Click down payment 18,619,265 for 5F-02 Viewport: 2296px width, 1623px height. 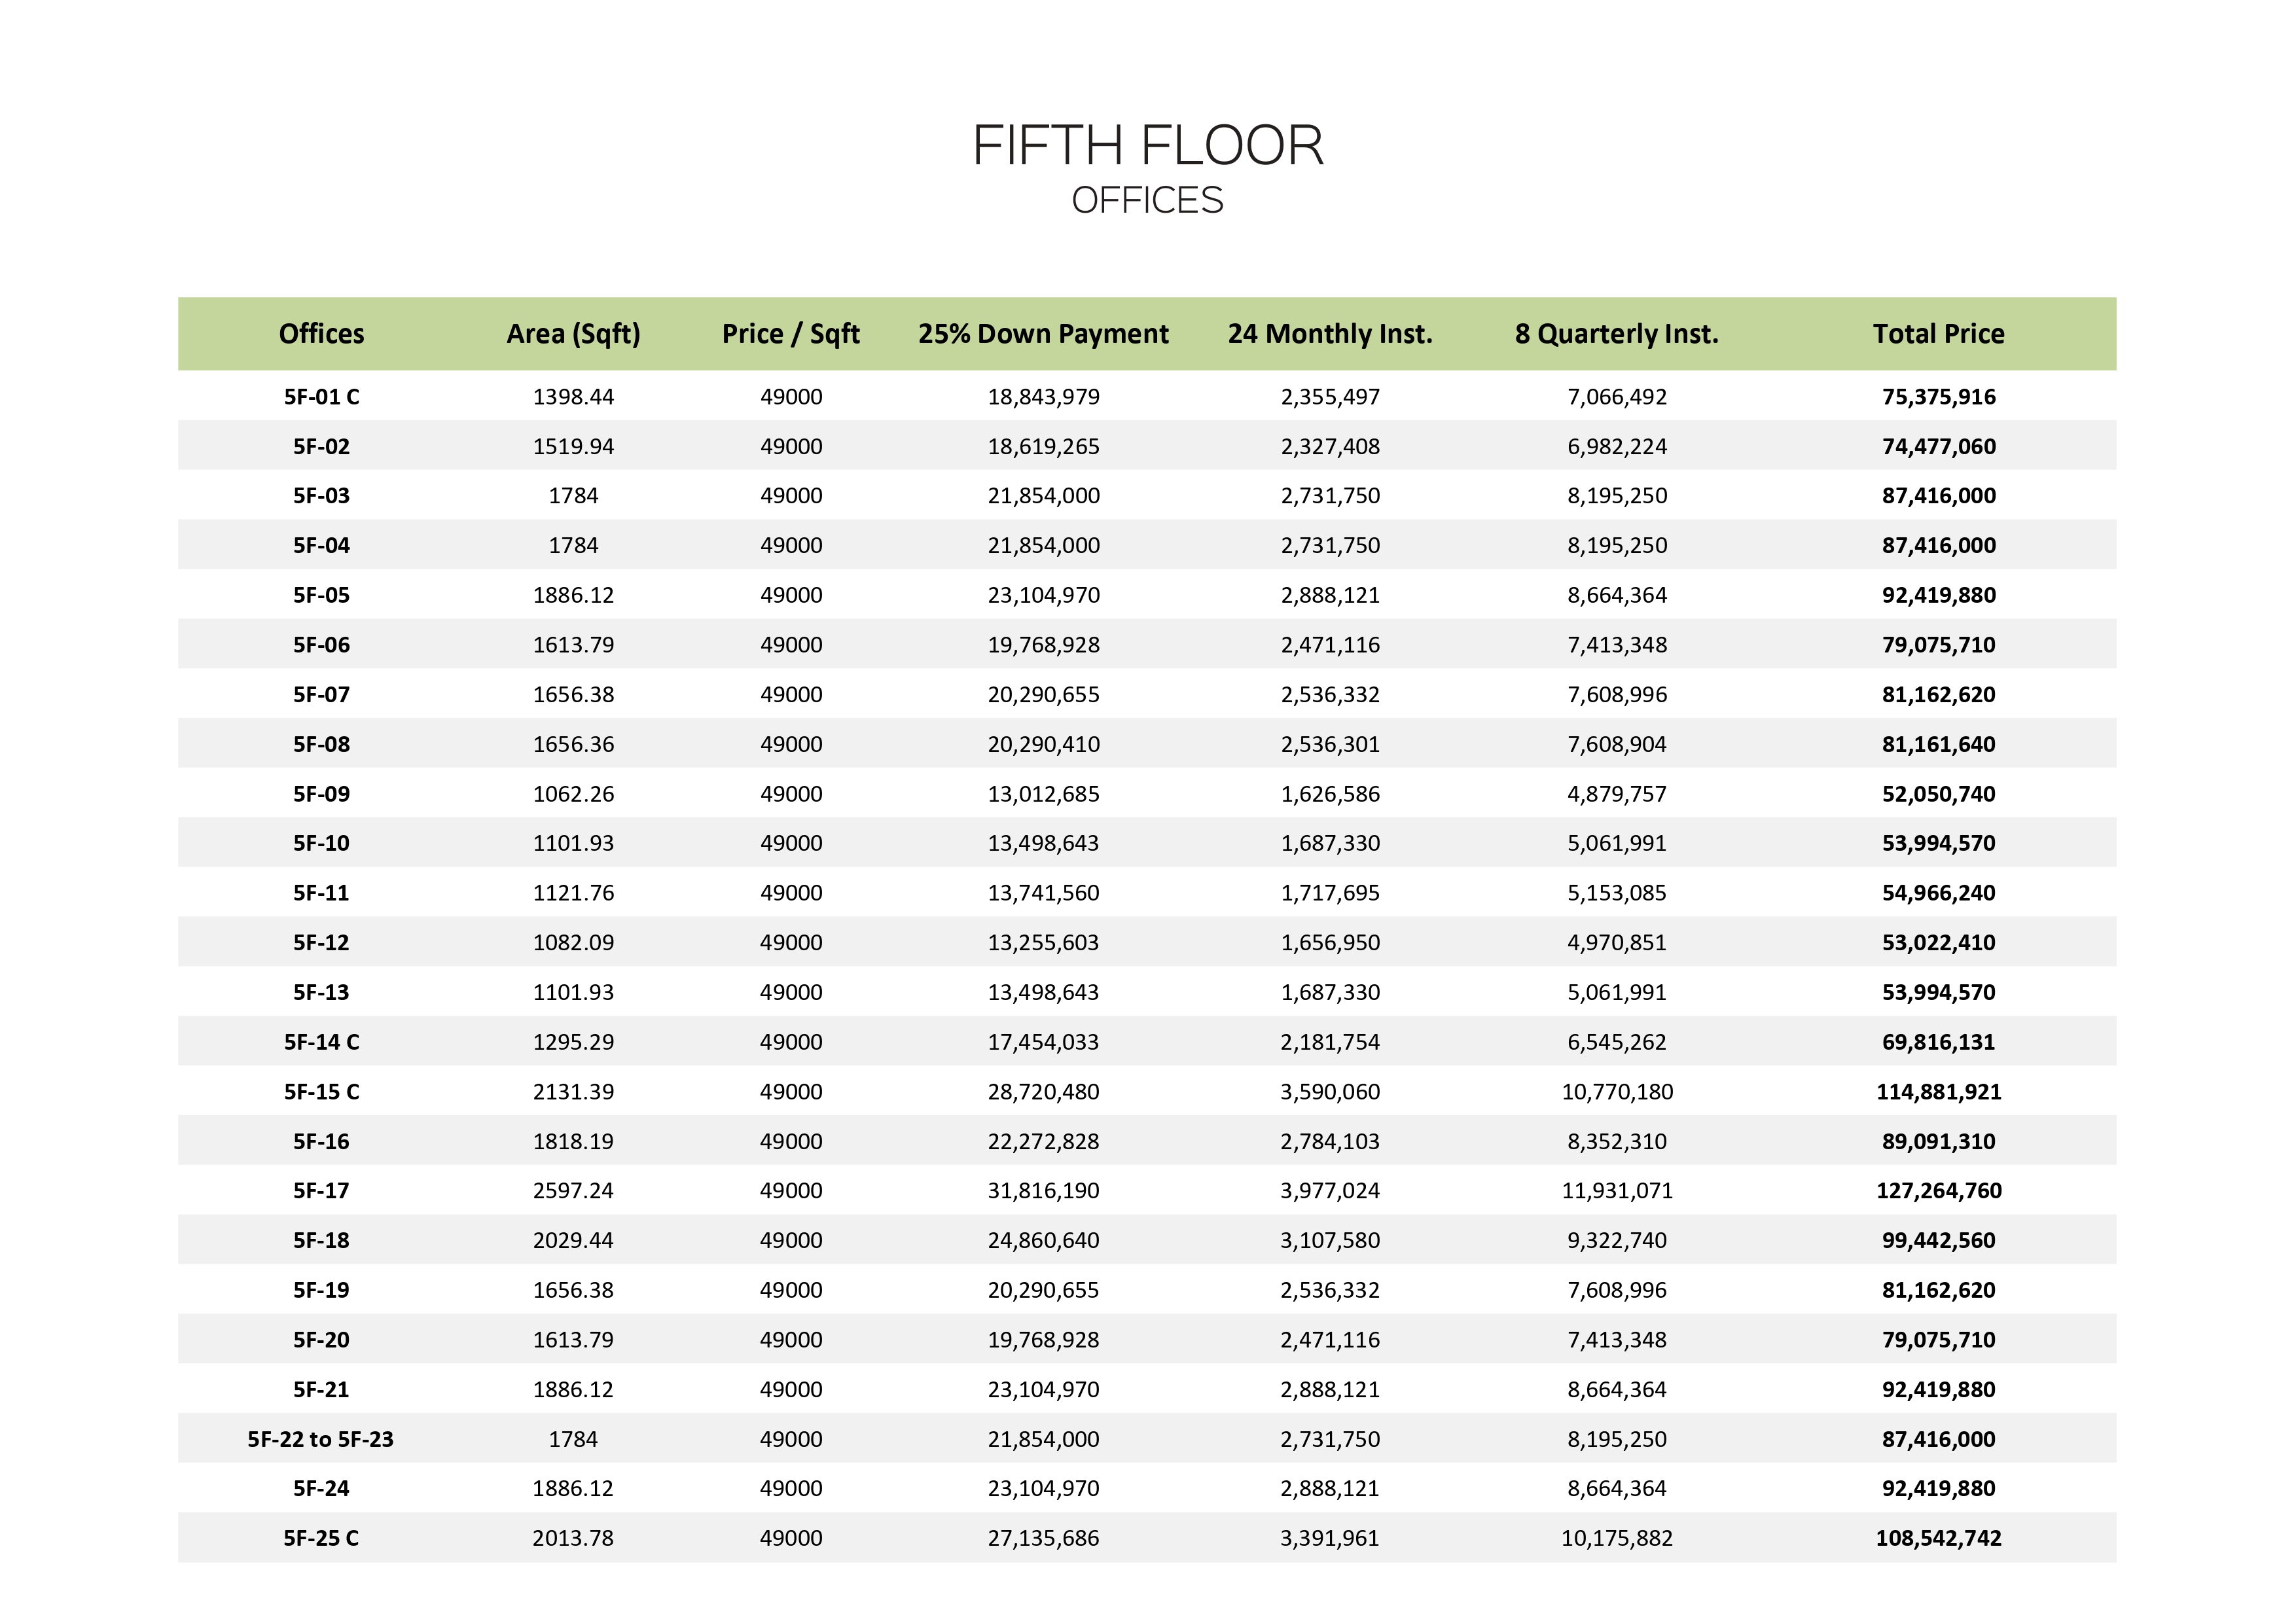pyautogui.click(x=1043, y=447)
